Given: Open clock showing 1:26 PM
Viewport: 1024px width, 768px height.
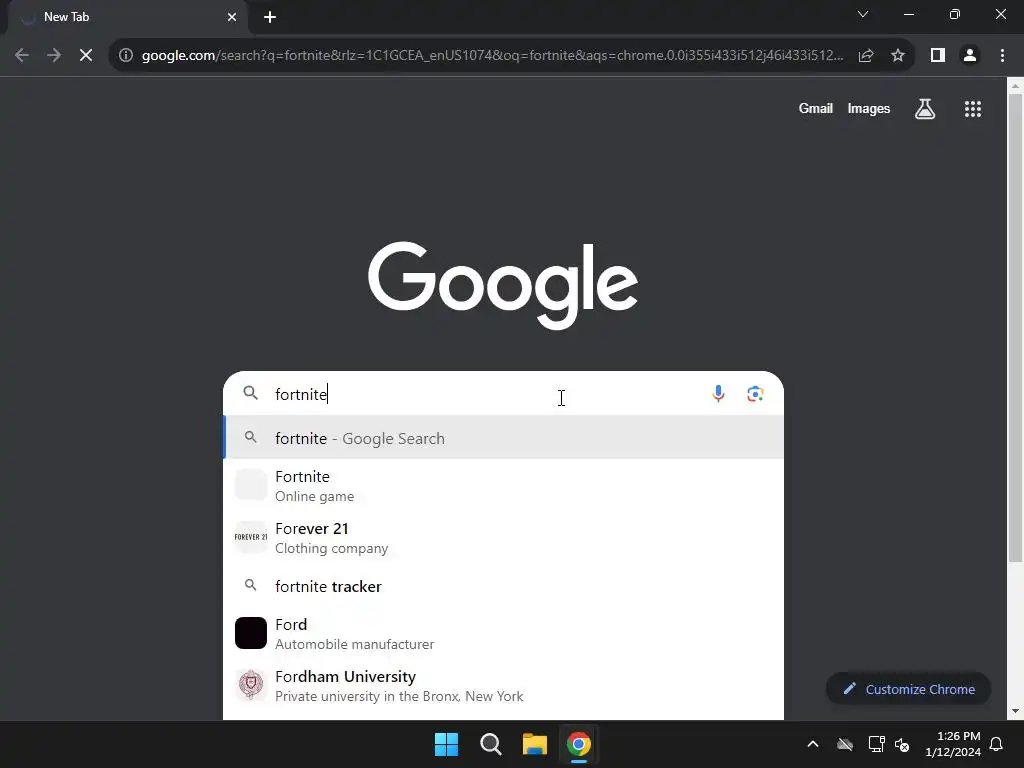Looking at the screenshot, I should (953, 744).
